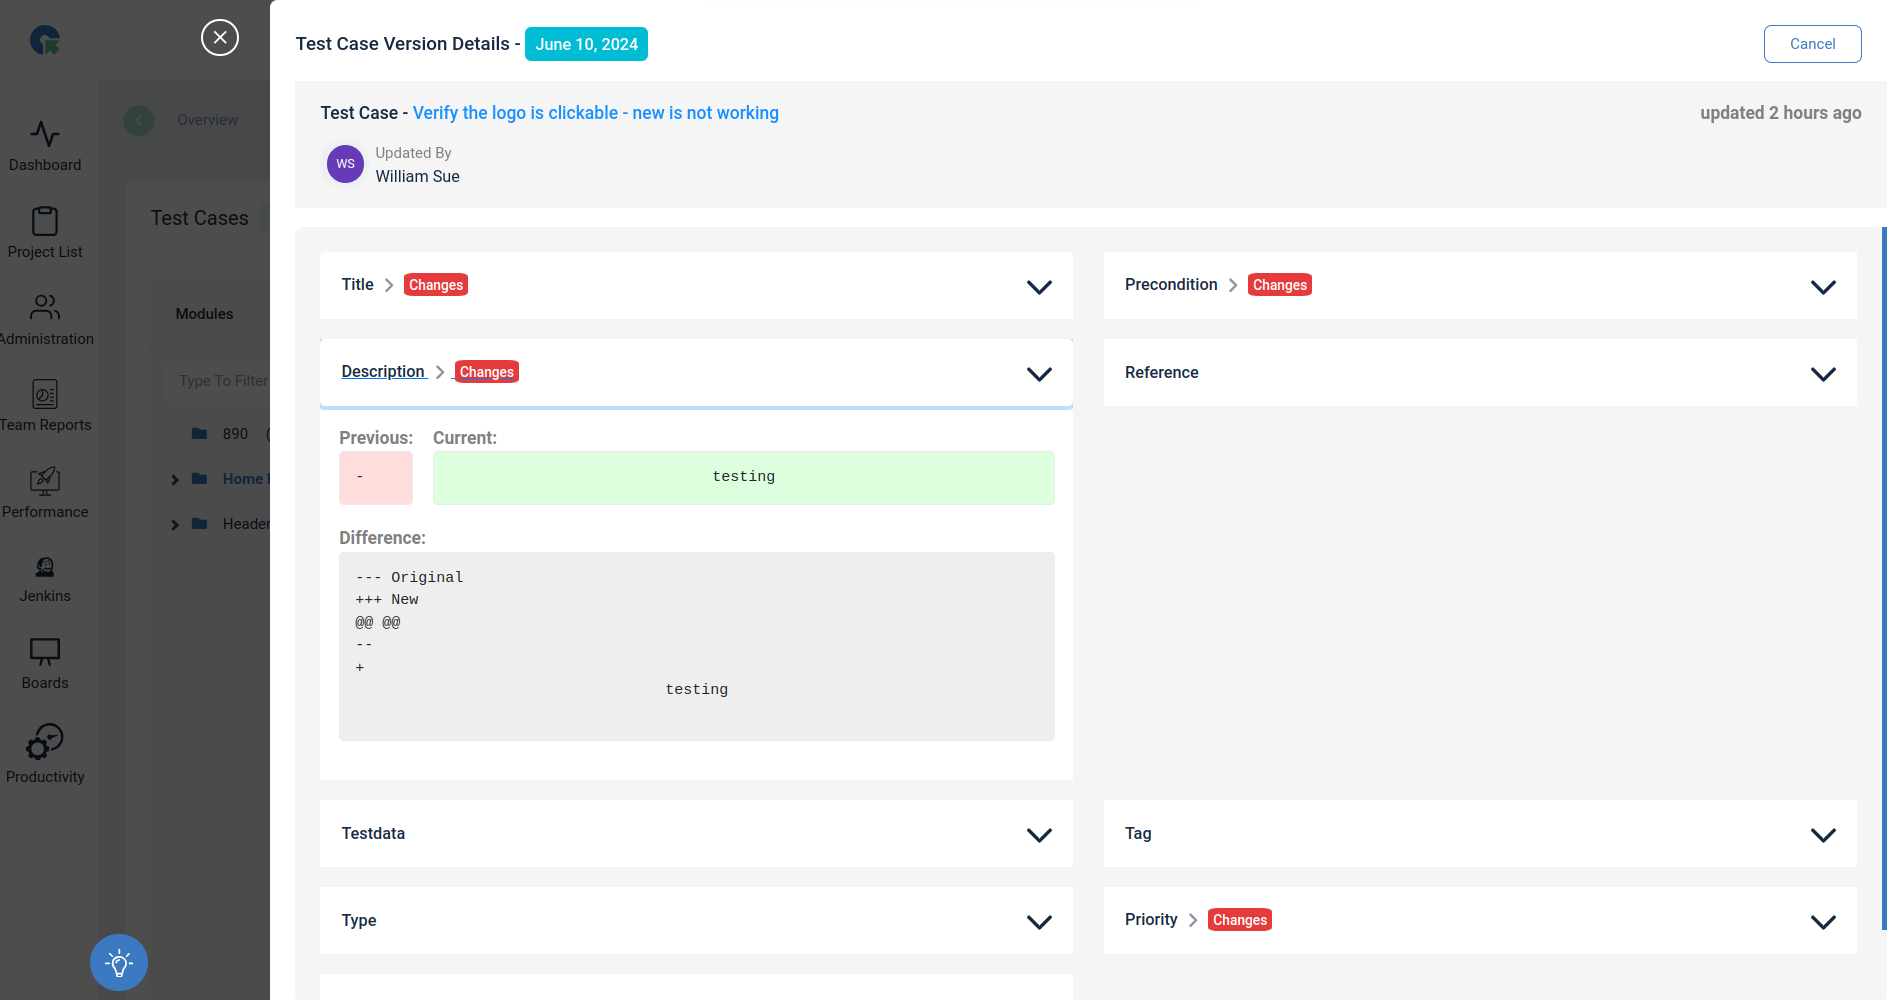Click the Cancel button

(x=1812, y=44)
